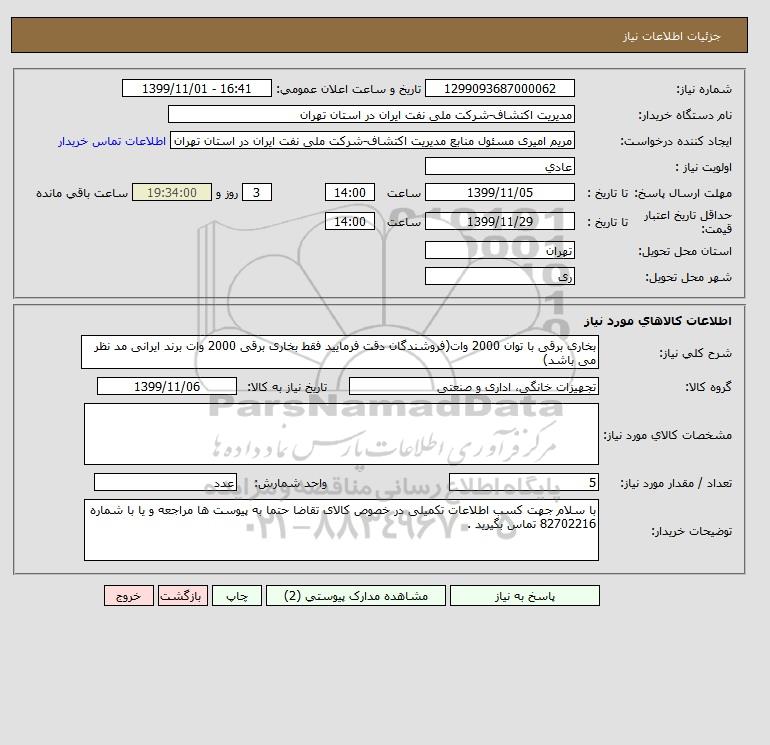Click the delivery province field تهران
The width and height of the screenshot is (770, 745).
pos(499,250)
